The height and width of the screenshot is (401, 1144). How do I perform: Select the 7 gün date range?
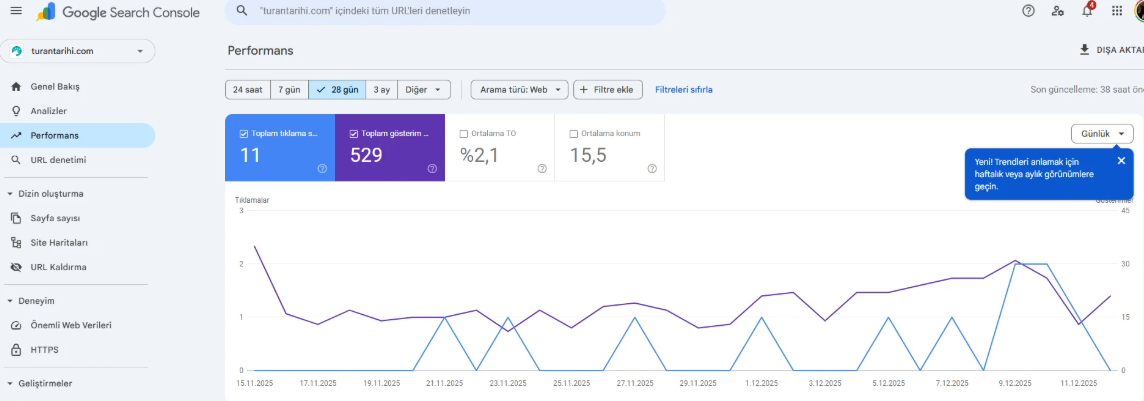[x=290, y=90]
